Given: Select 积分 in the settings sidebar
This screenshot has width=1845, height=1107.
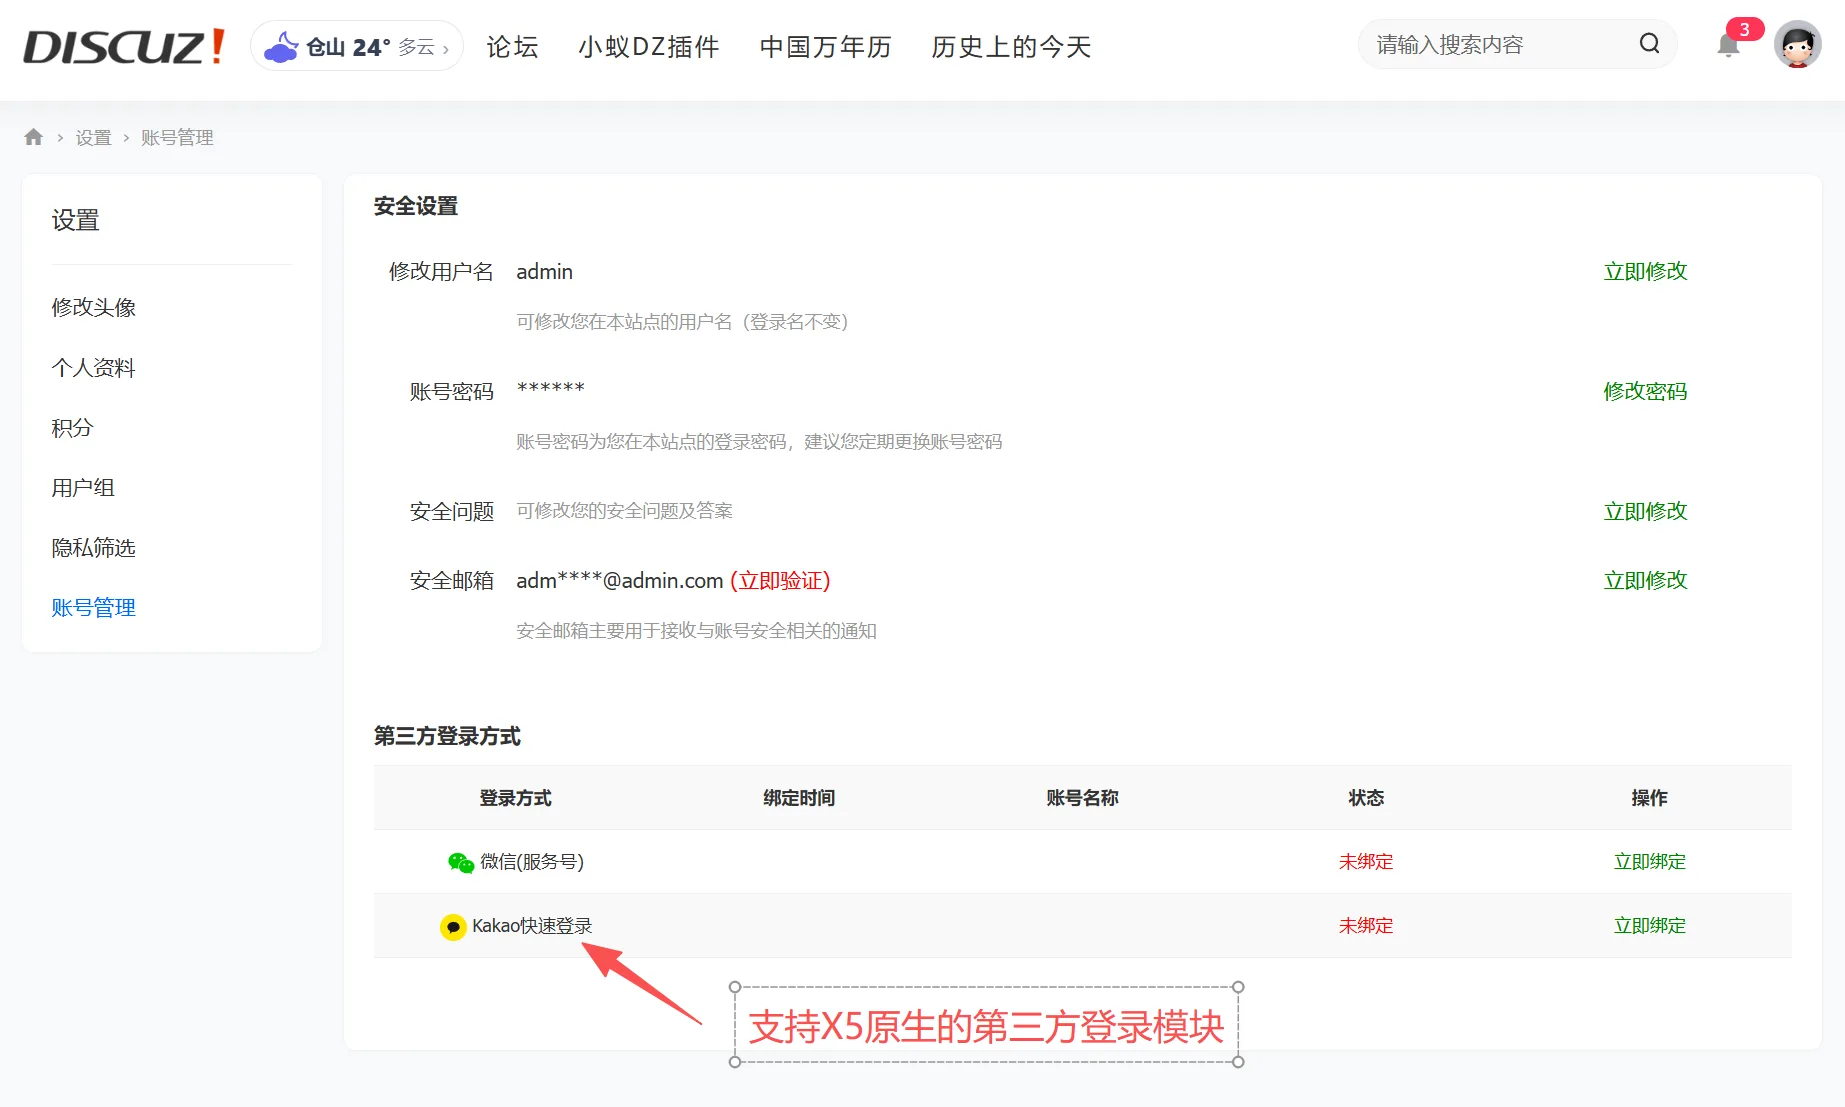Looking at the screenshot, I should [x=73, y=427].
